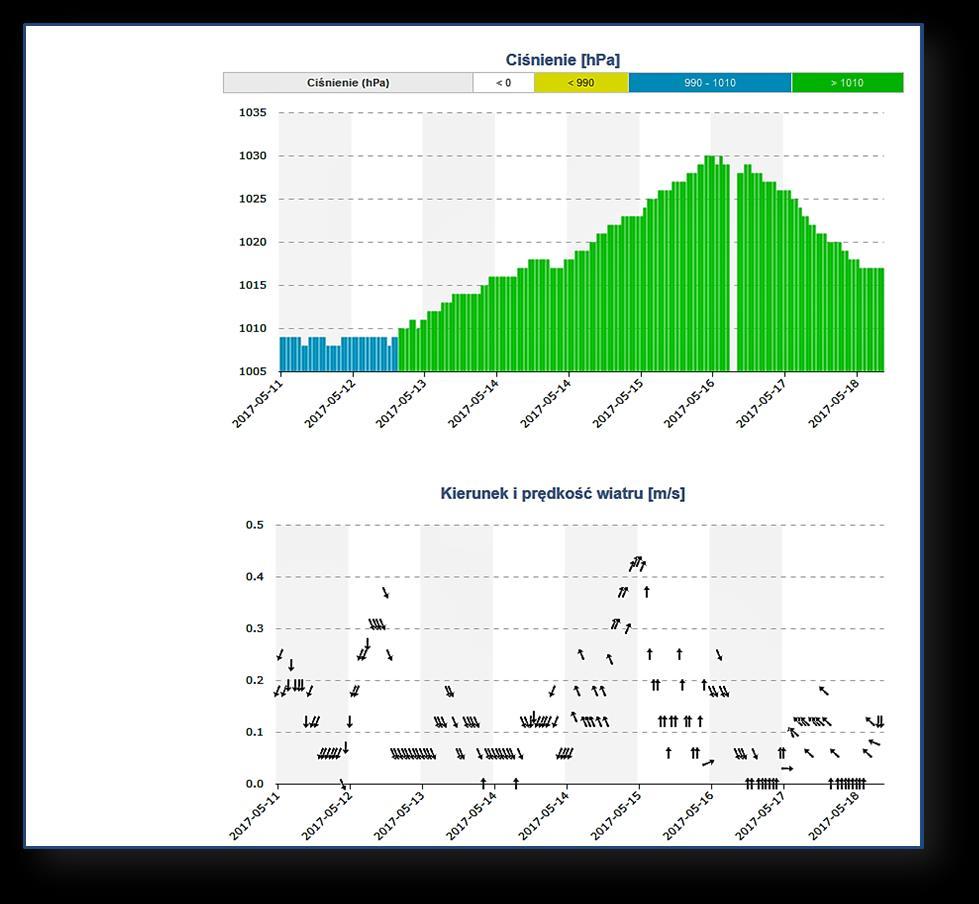Click the 2017-05-15 date on wind chart
Image resolution: width=979 pixels, height=904 pixels.
tap(616, 815)
